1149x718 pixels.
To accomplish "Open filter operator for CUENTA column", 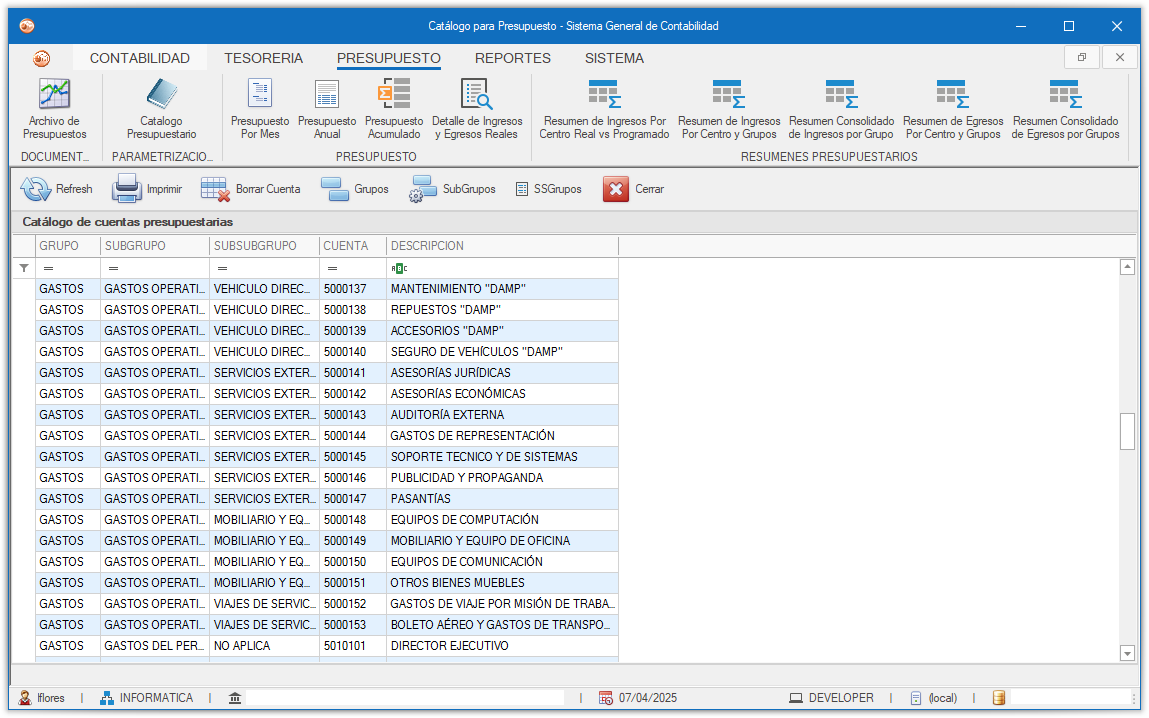I will click(333, 268).
